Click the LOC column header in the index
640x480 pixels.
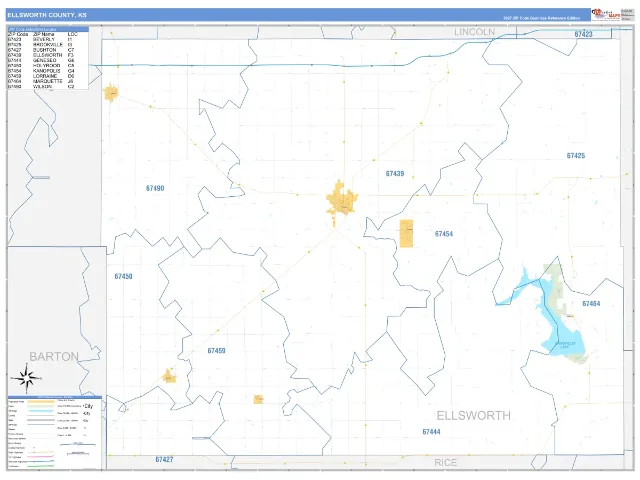72,34
